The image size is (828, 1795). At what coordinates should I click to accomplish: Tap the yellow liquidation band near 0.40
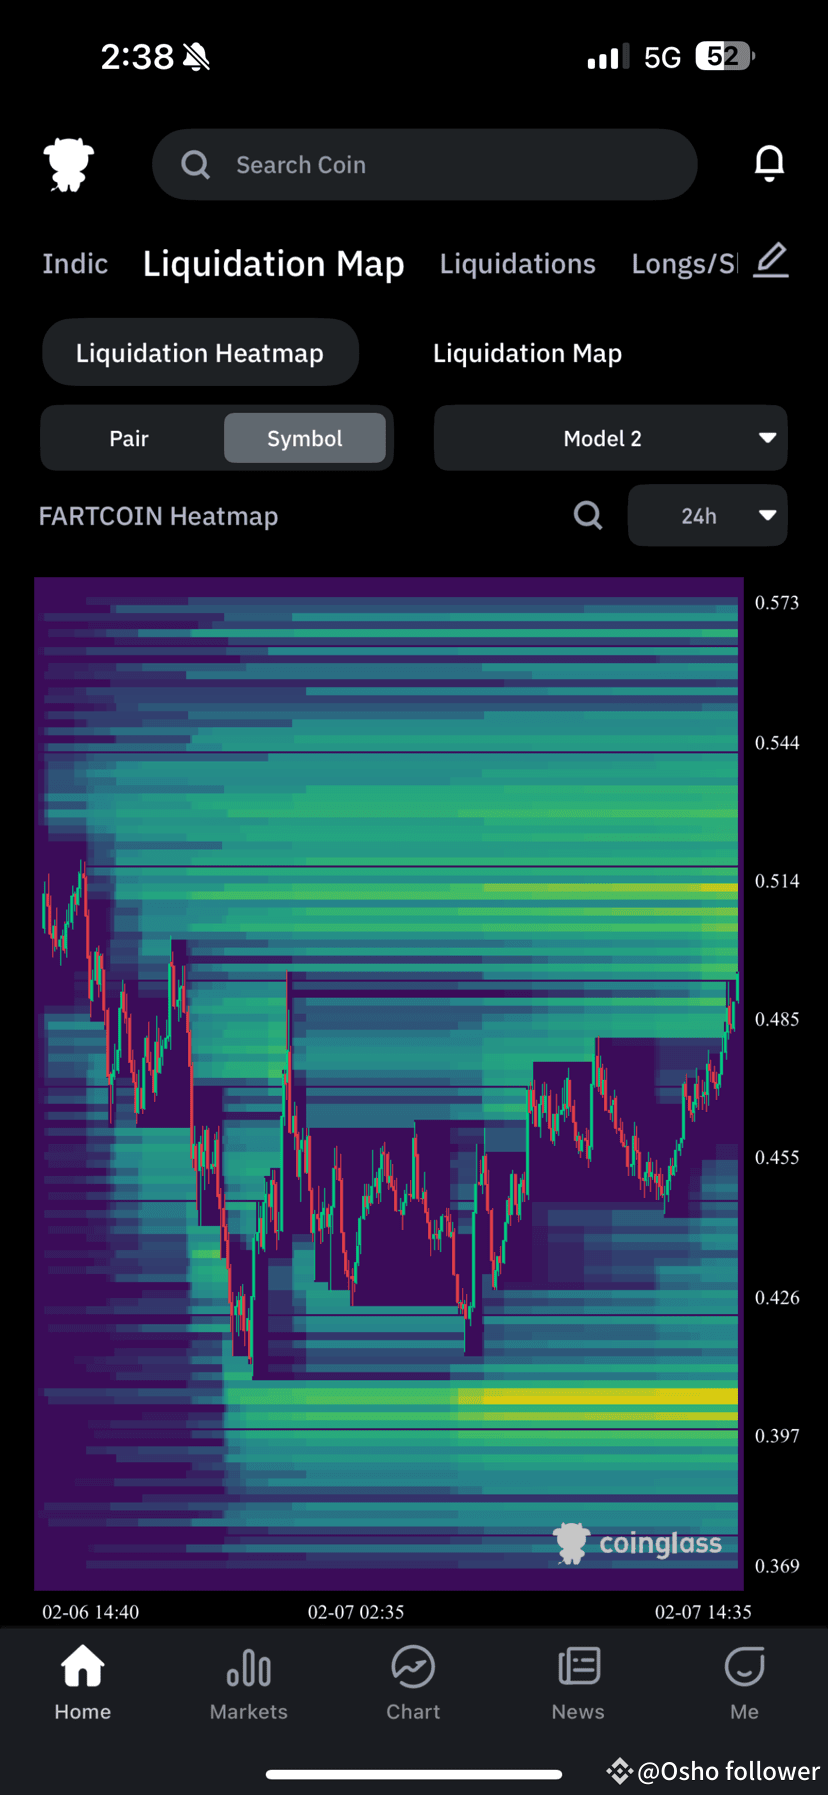click(x=598, y=1396)
